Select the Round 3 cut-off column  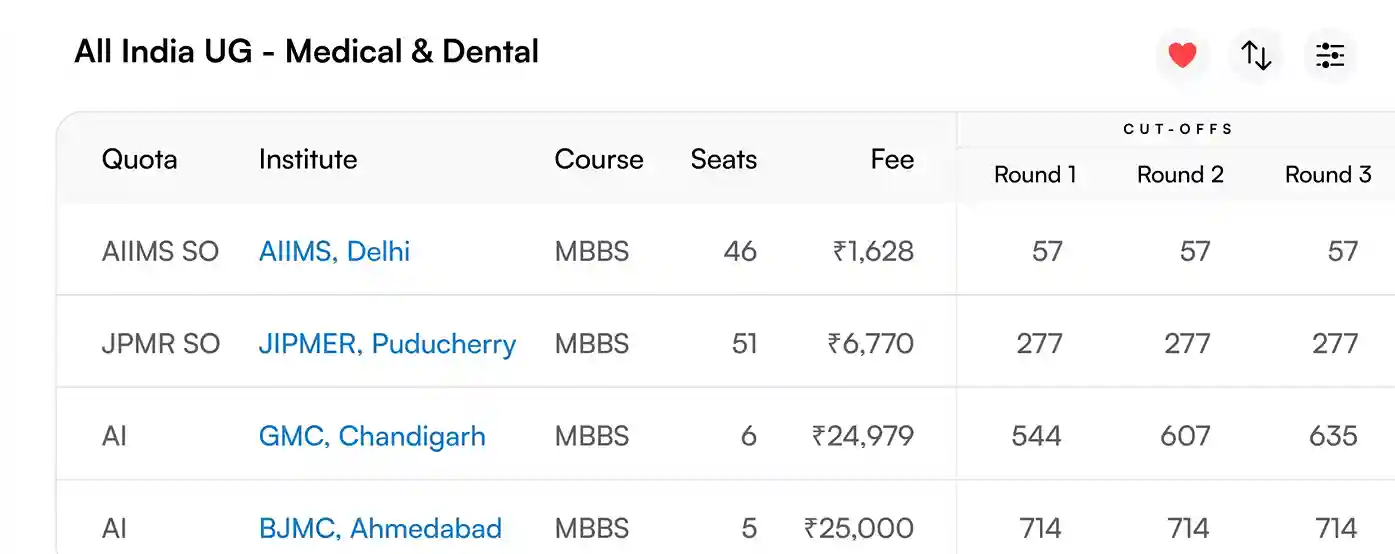tap(1328, 175)
